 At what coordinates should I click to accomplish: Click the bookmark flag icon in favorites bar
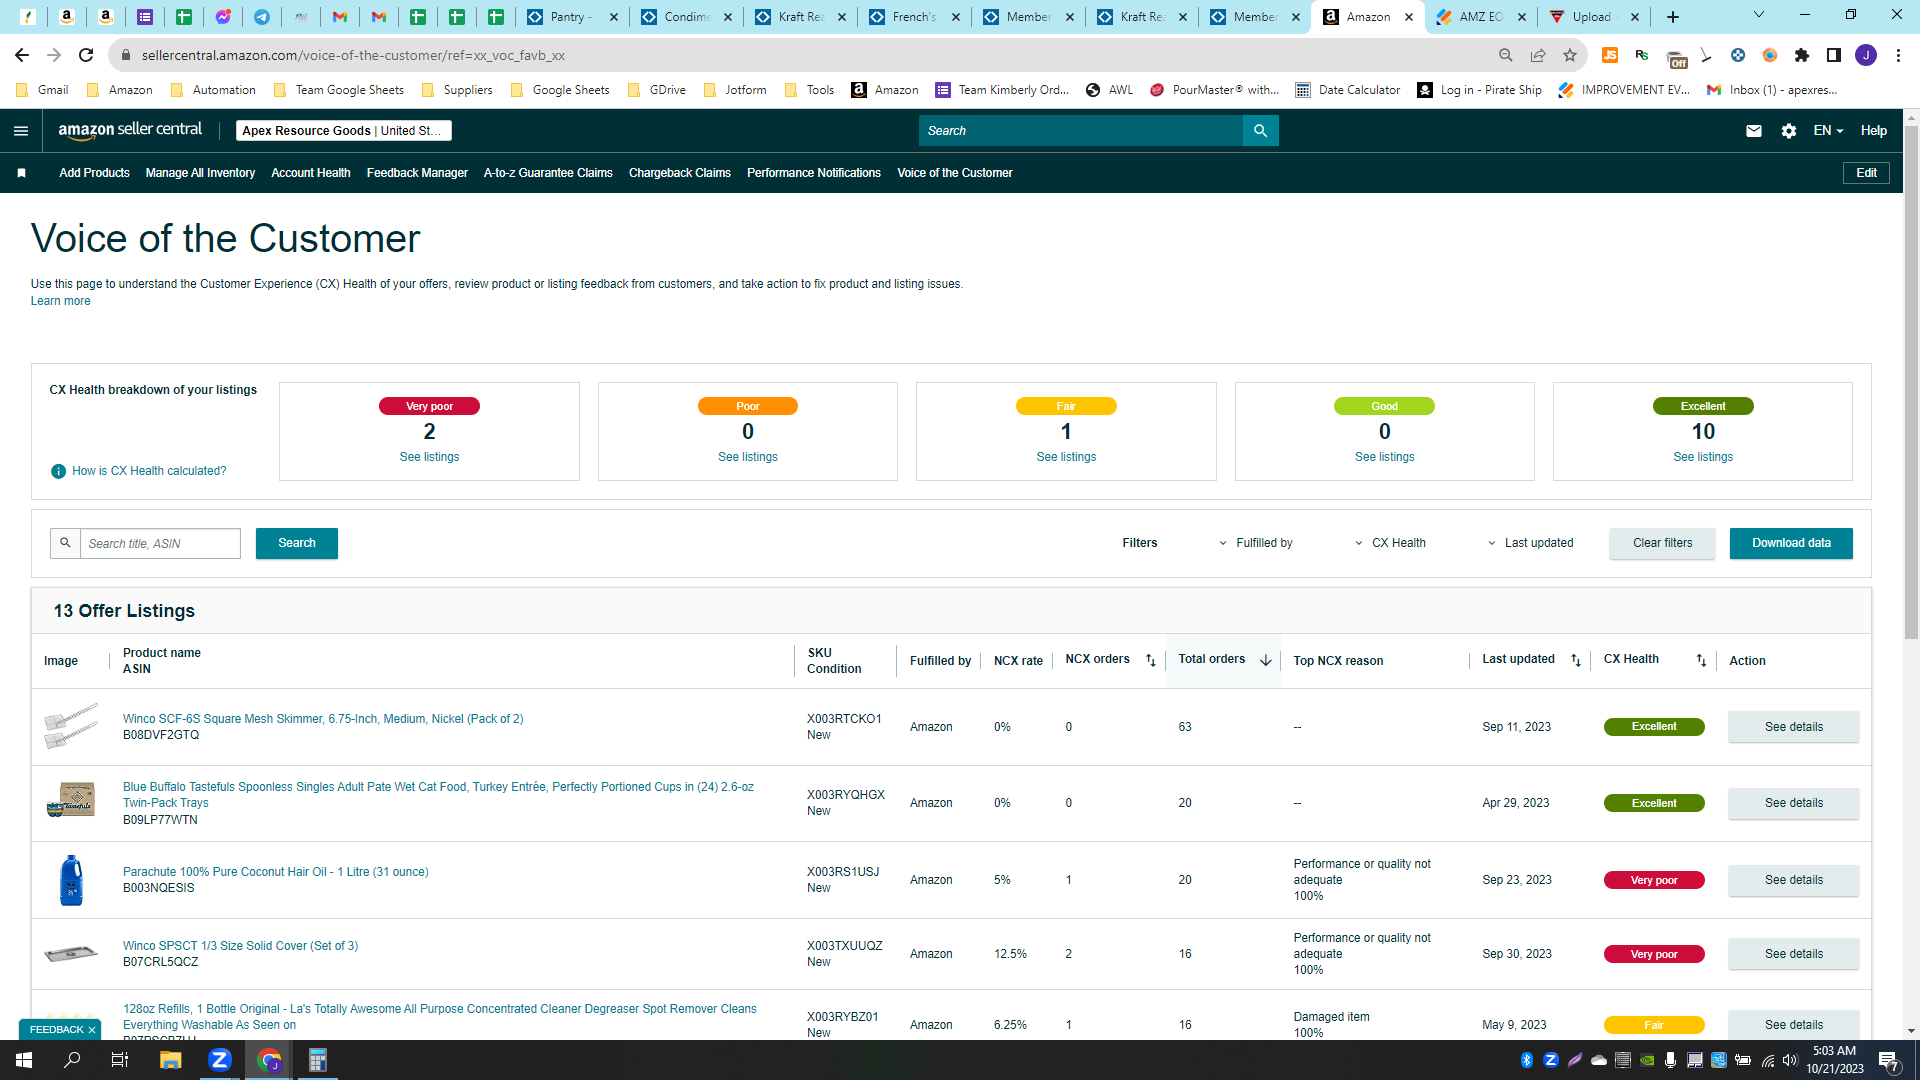click(x=21, y=173)
